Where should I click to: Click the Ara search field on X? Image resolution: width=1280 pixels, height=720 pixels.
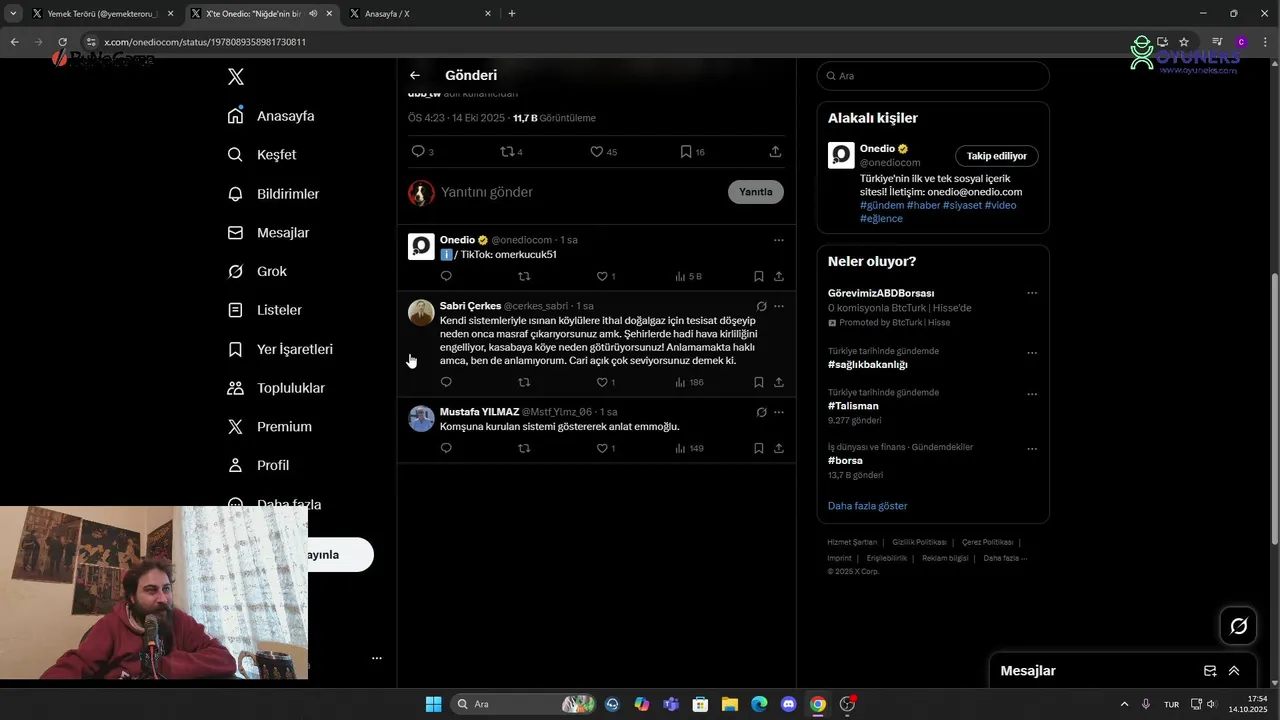point(933,76)
